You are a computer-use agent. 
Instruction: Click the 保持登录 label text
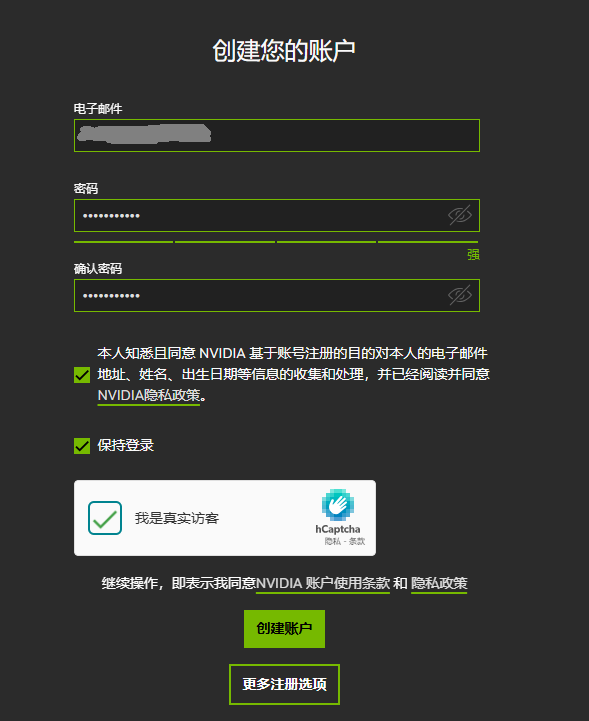(x=126, y=446)
